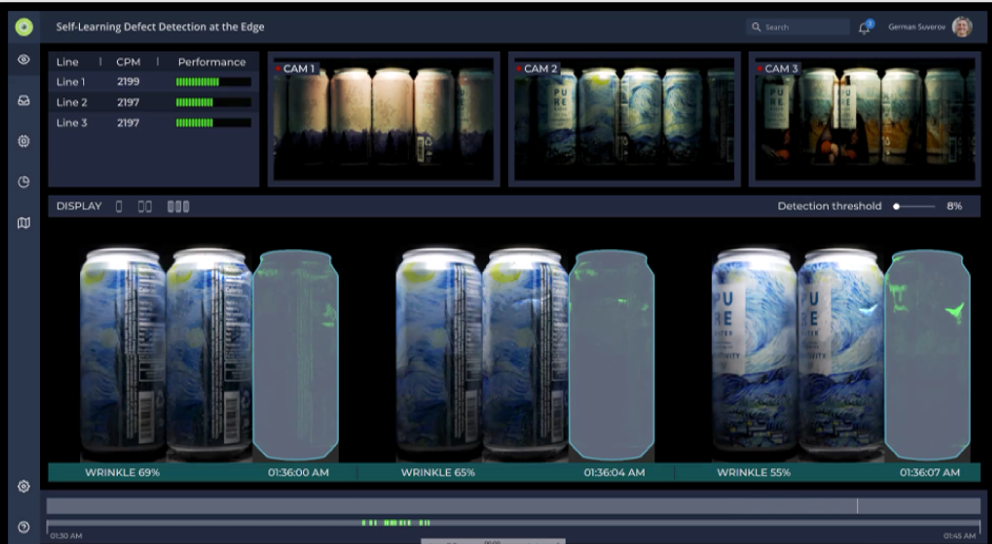The width and height of the screenshot is (992, 544).
Task: Sort by the Performance column header
Action: pyautogui.click(x=212, y=62)
